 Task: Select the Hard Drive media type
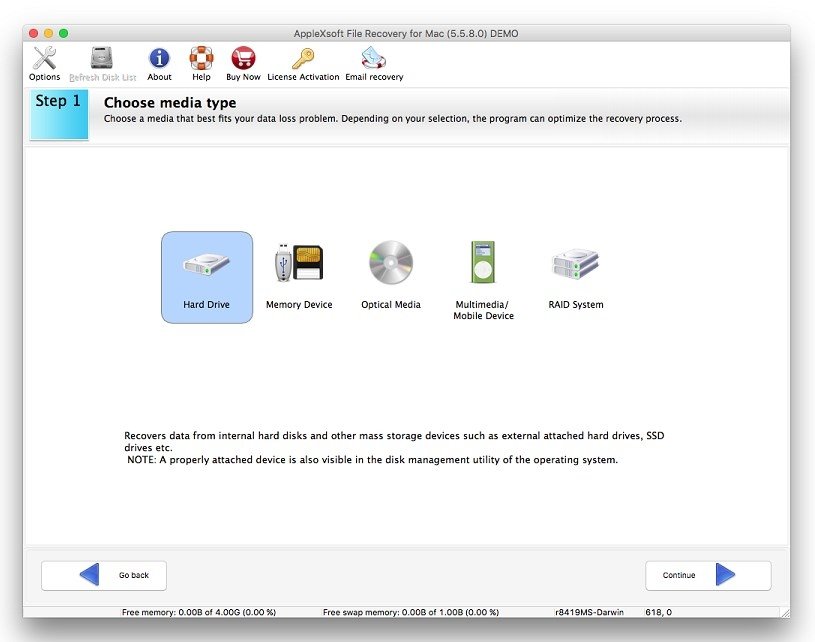pyautogui.click(x=207, y=277)
